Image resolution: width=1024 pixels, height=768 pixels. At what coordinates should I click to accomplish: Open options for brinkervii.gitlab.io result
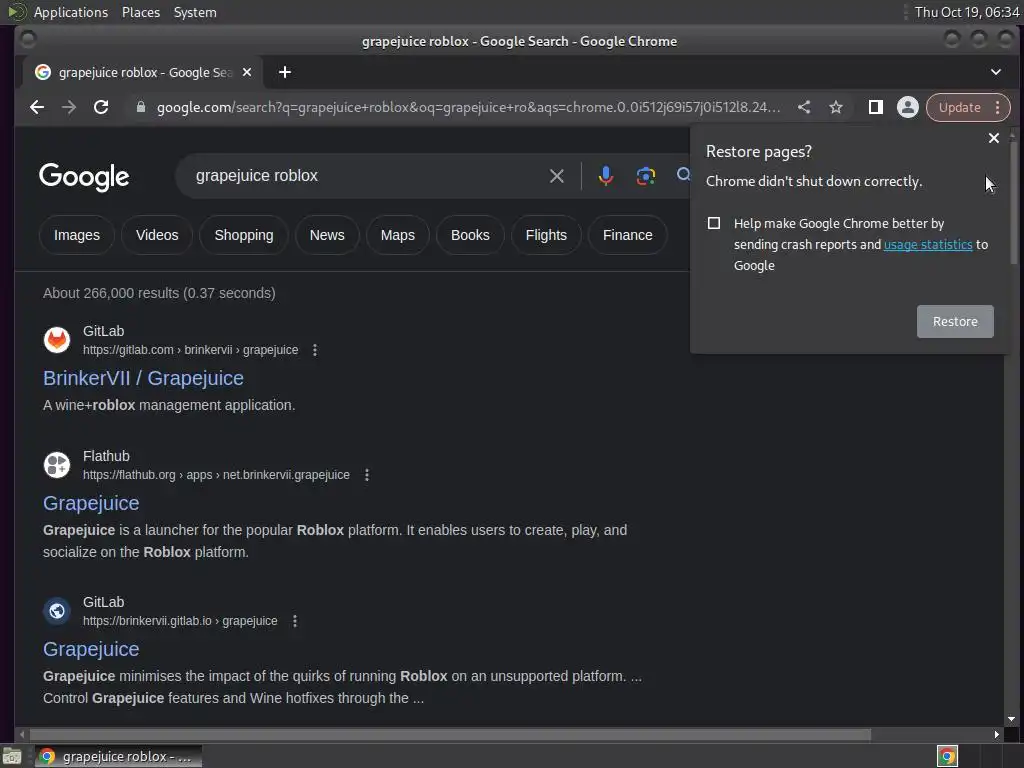click(x=295, y=621)
